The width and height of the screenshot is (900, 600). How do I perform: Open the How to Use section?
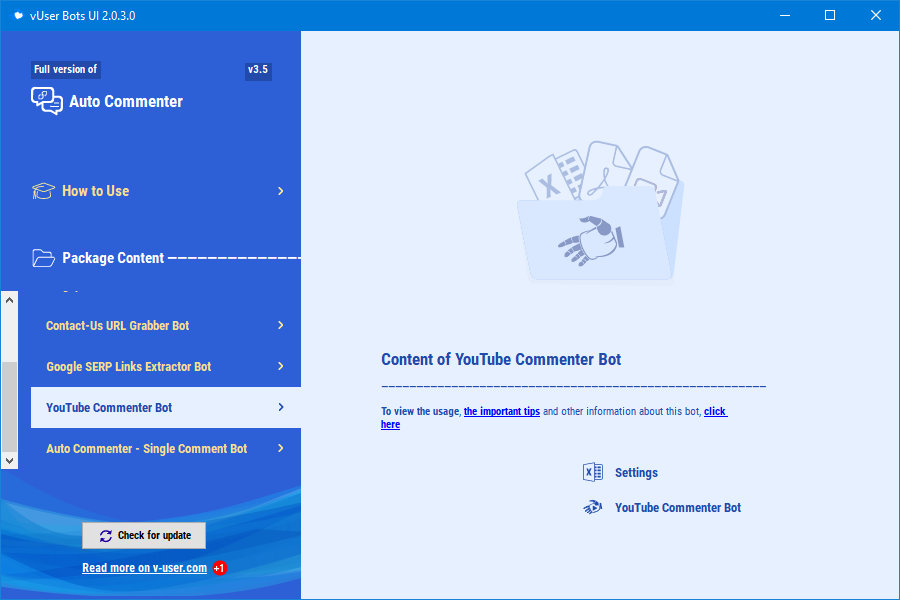point(95,191)
